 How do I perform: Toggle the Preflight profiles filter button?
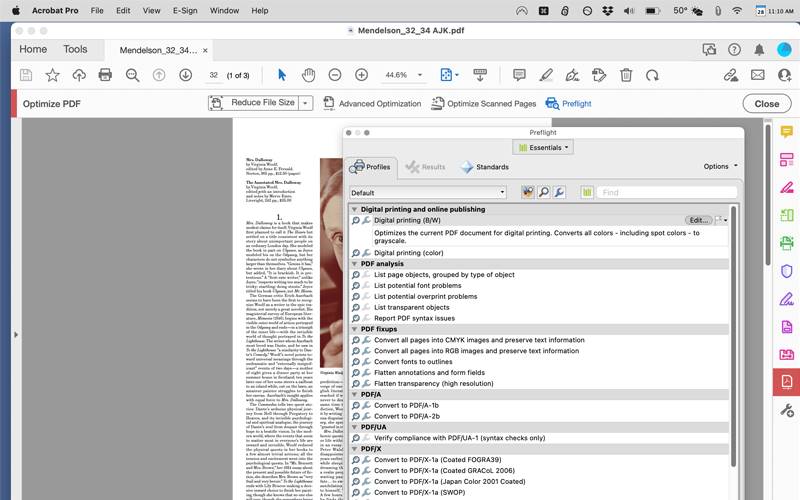click(527, 192)
